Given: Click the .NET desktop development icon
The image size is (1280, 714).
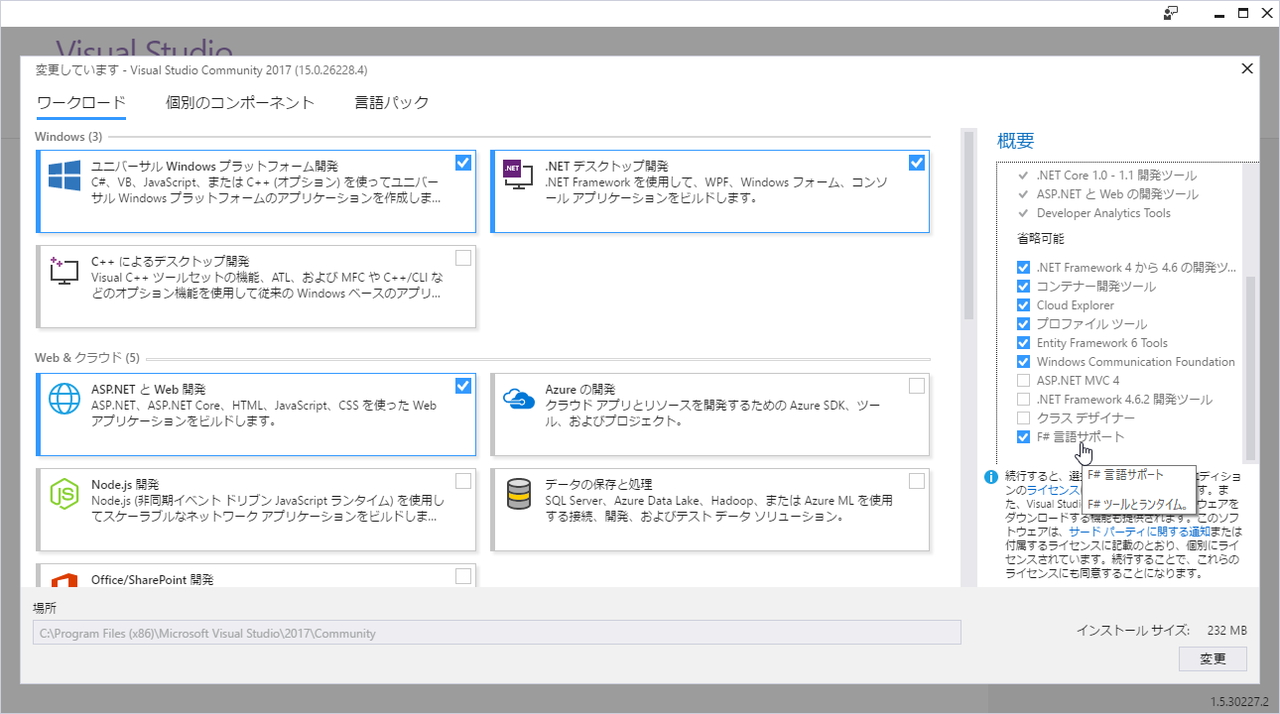Looking at the screenshot, I should pyautogui.click(x=517, y=176).
